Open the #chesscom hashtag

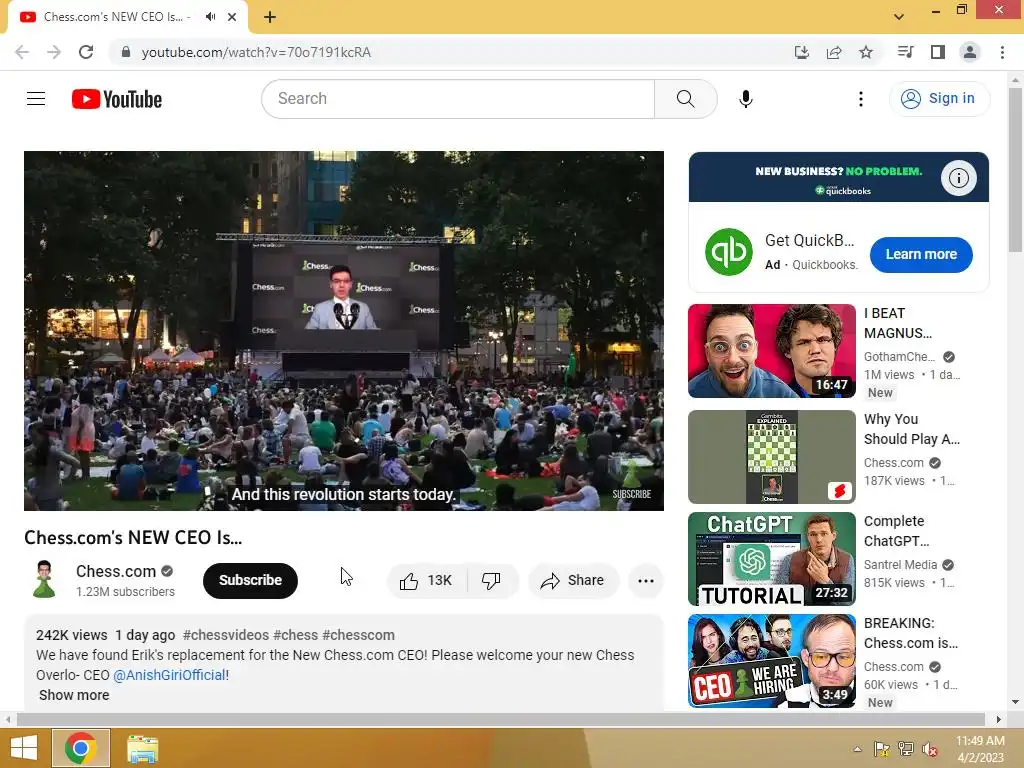[359, 635]
